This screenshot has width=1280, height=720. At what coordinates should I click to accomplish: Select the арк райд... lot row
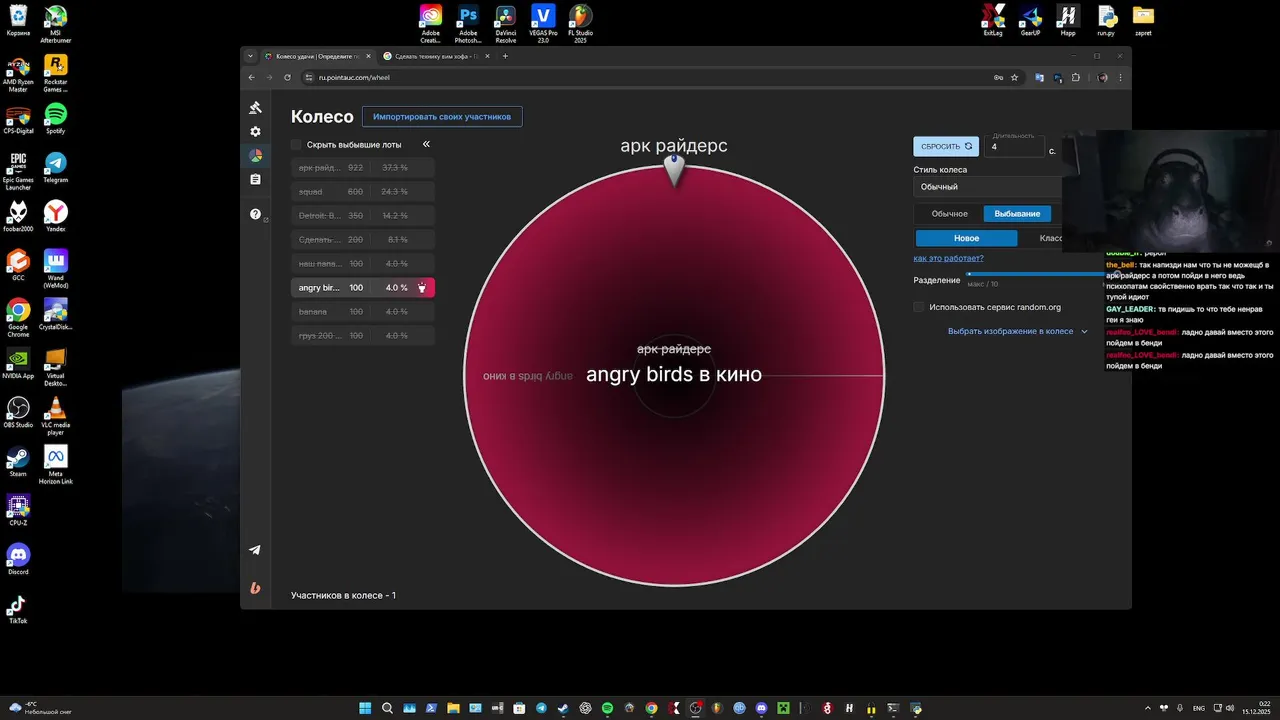point(363,168)
